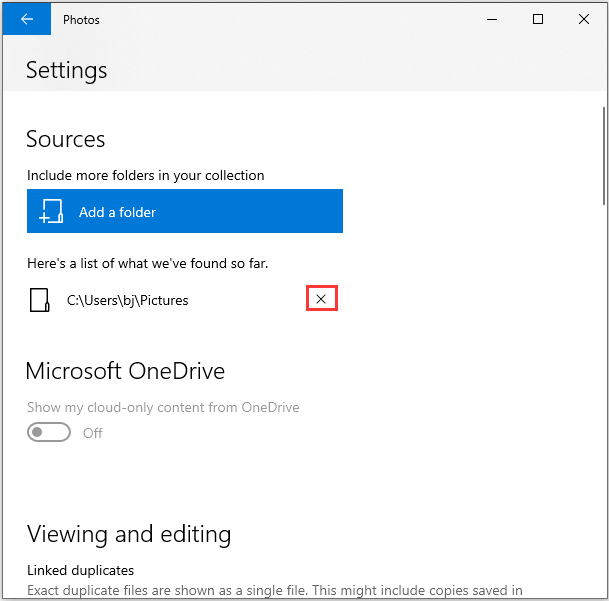609x601 pixels.
Task: Click the Microsoft OneDrive section heading
Action: (125, 371)
